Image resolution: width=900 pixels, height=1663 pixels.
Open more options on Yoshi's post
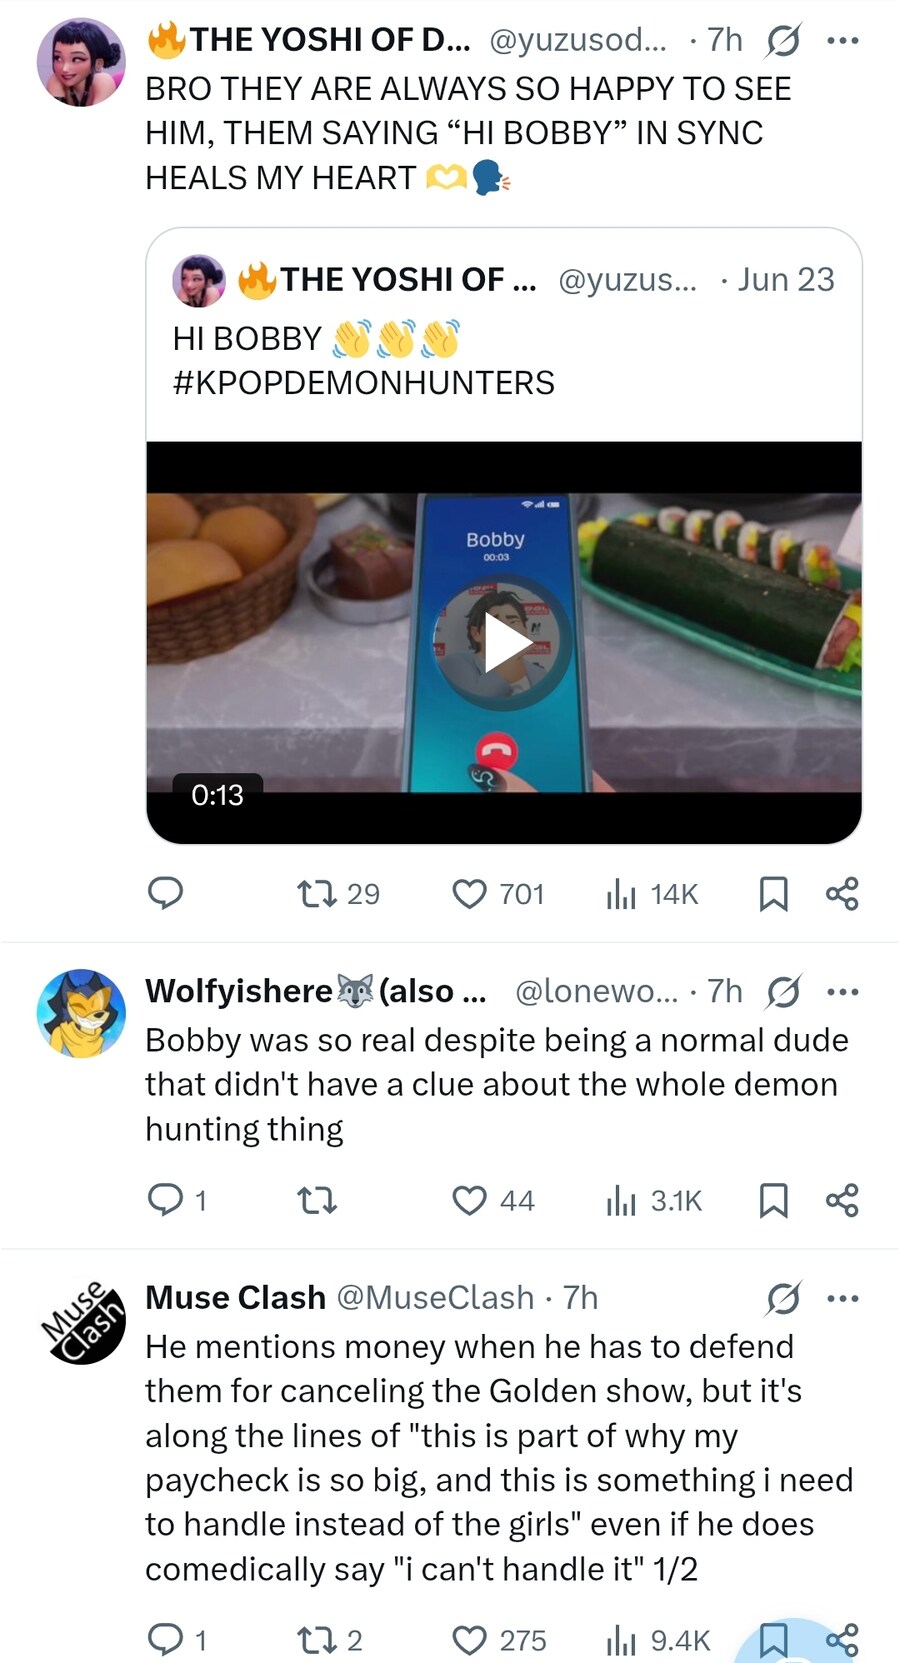click(842, 41)
